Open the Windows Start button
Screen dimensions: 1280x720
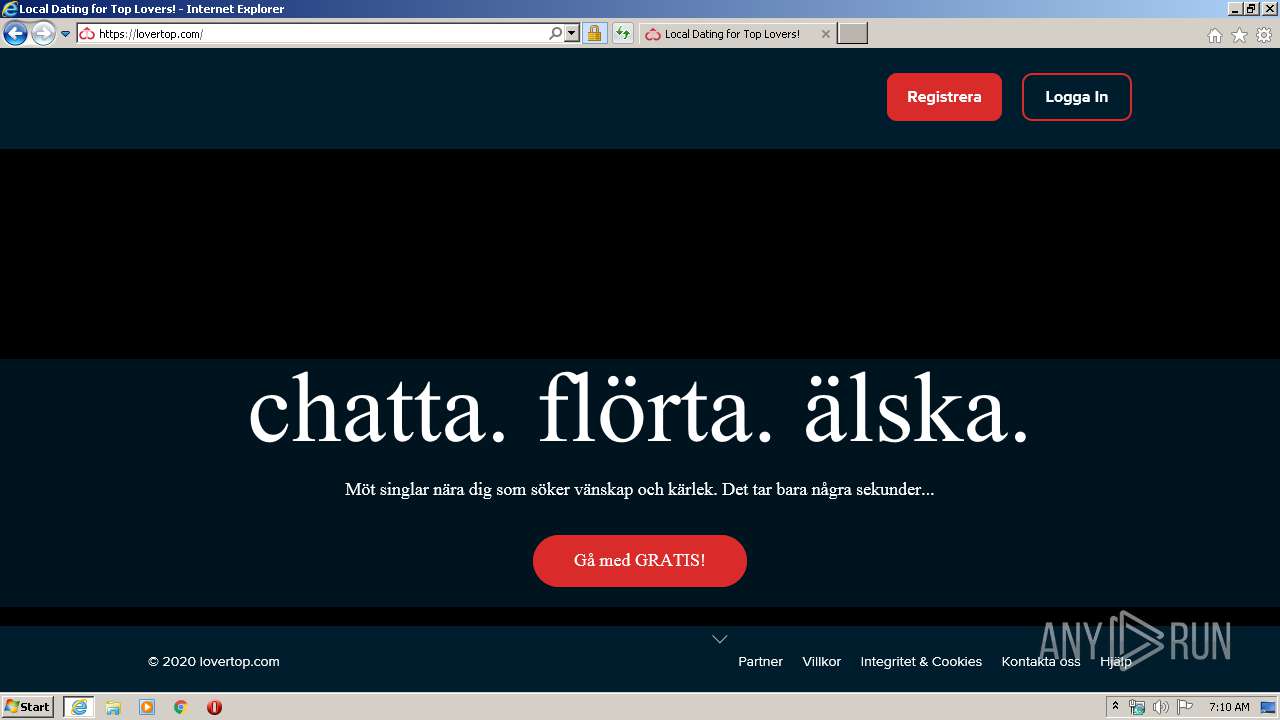click(x=28, y=707)
